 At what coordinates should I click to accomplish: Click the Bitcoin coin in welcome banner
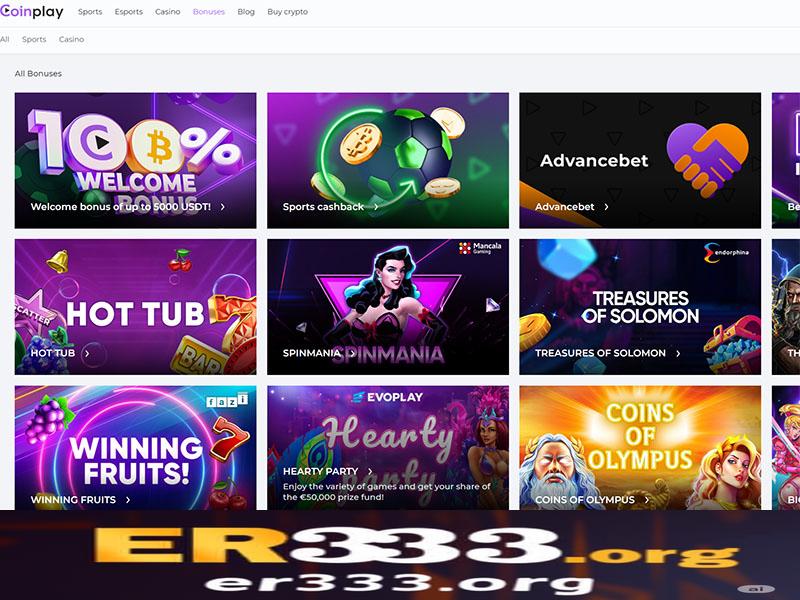158,146
